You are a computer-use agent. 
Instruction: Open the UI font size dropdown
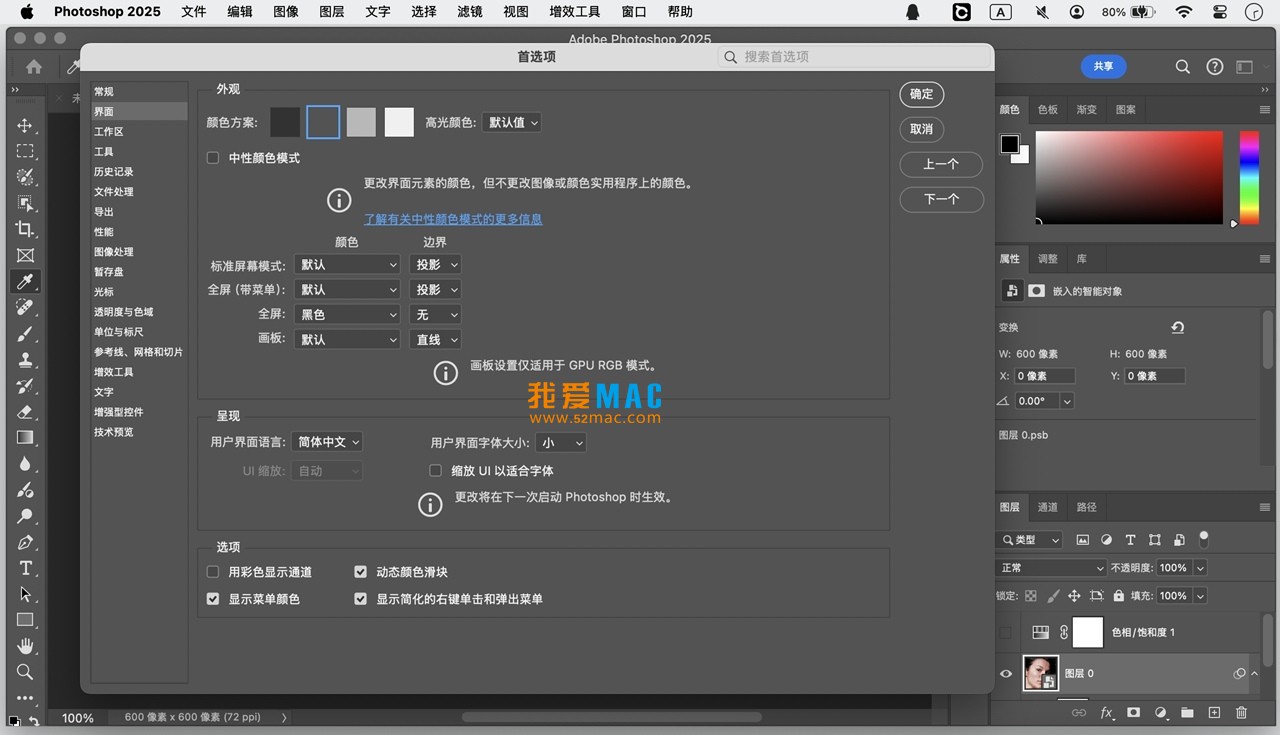pos(560,443)
